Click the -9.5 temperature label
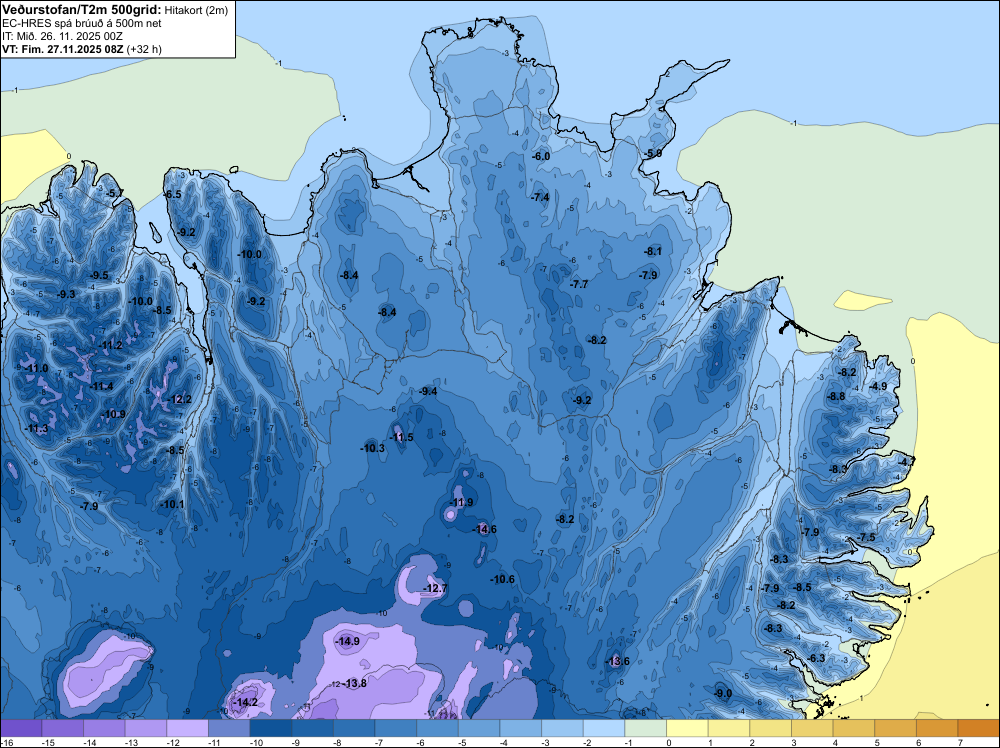Screen dimensions: 1000x748 [x=99, y=275]
